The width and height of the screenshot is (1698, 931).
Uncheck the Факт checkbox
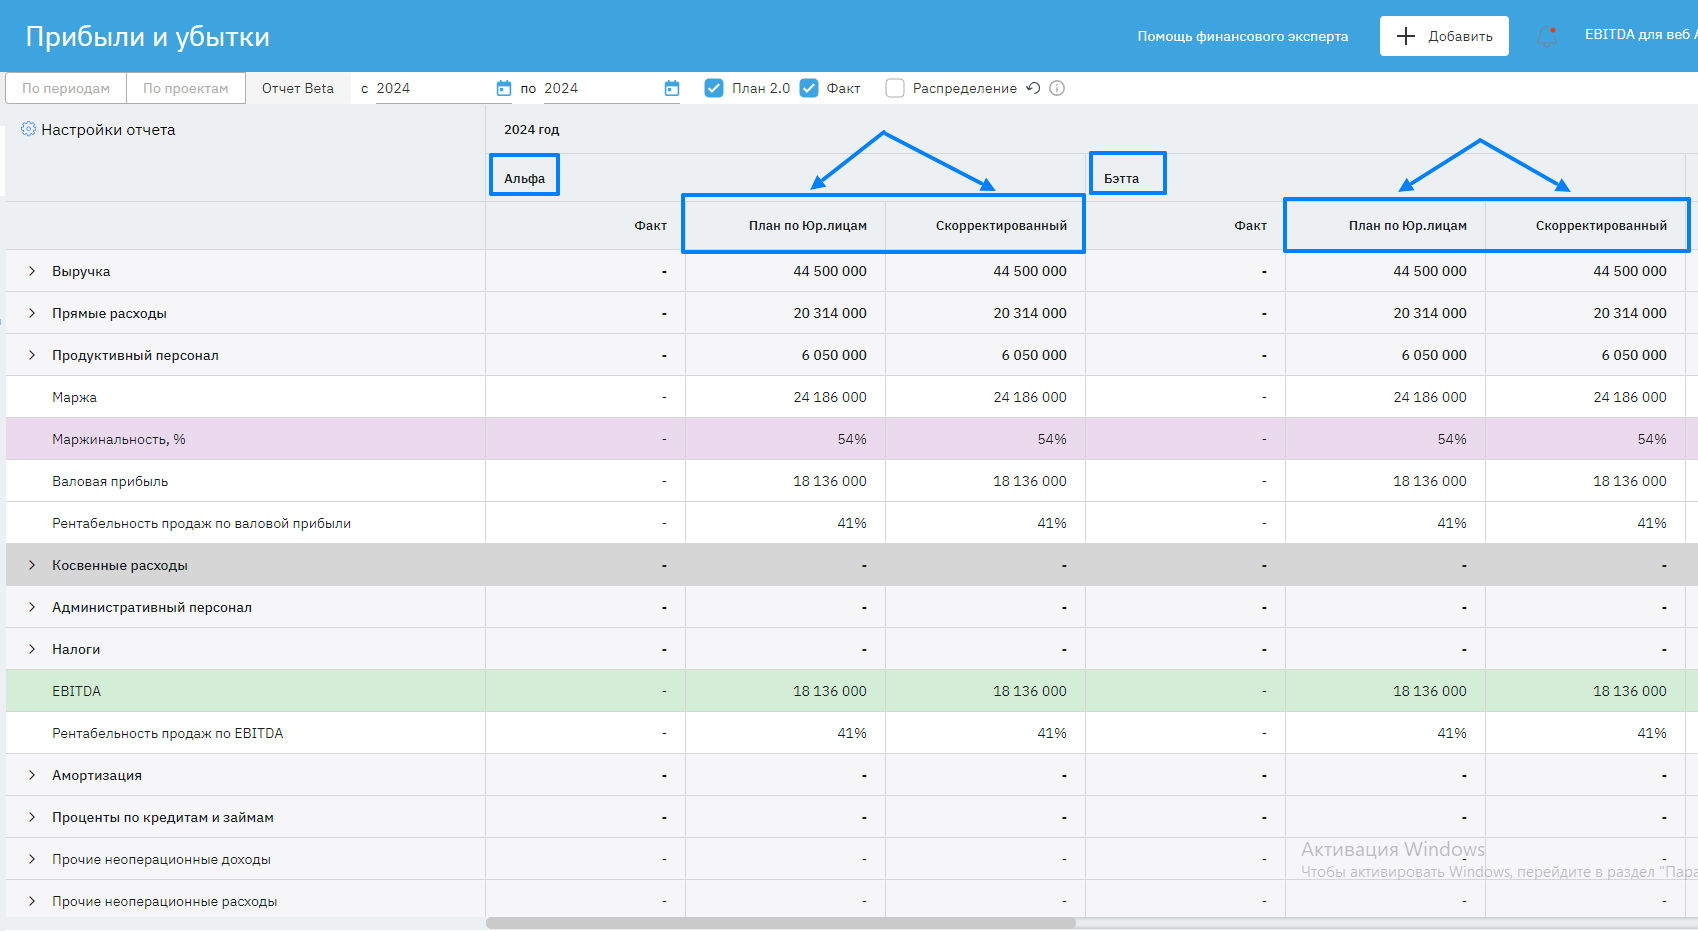809,88
